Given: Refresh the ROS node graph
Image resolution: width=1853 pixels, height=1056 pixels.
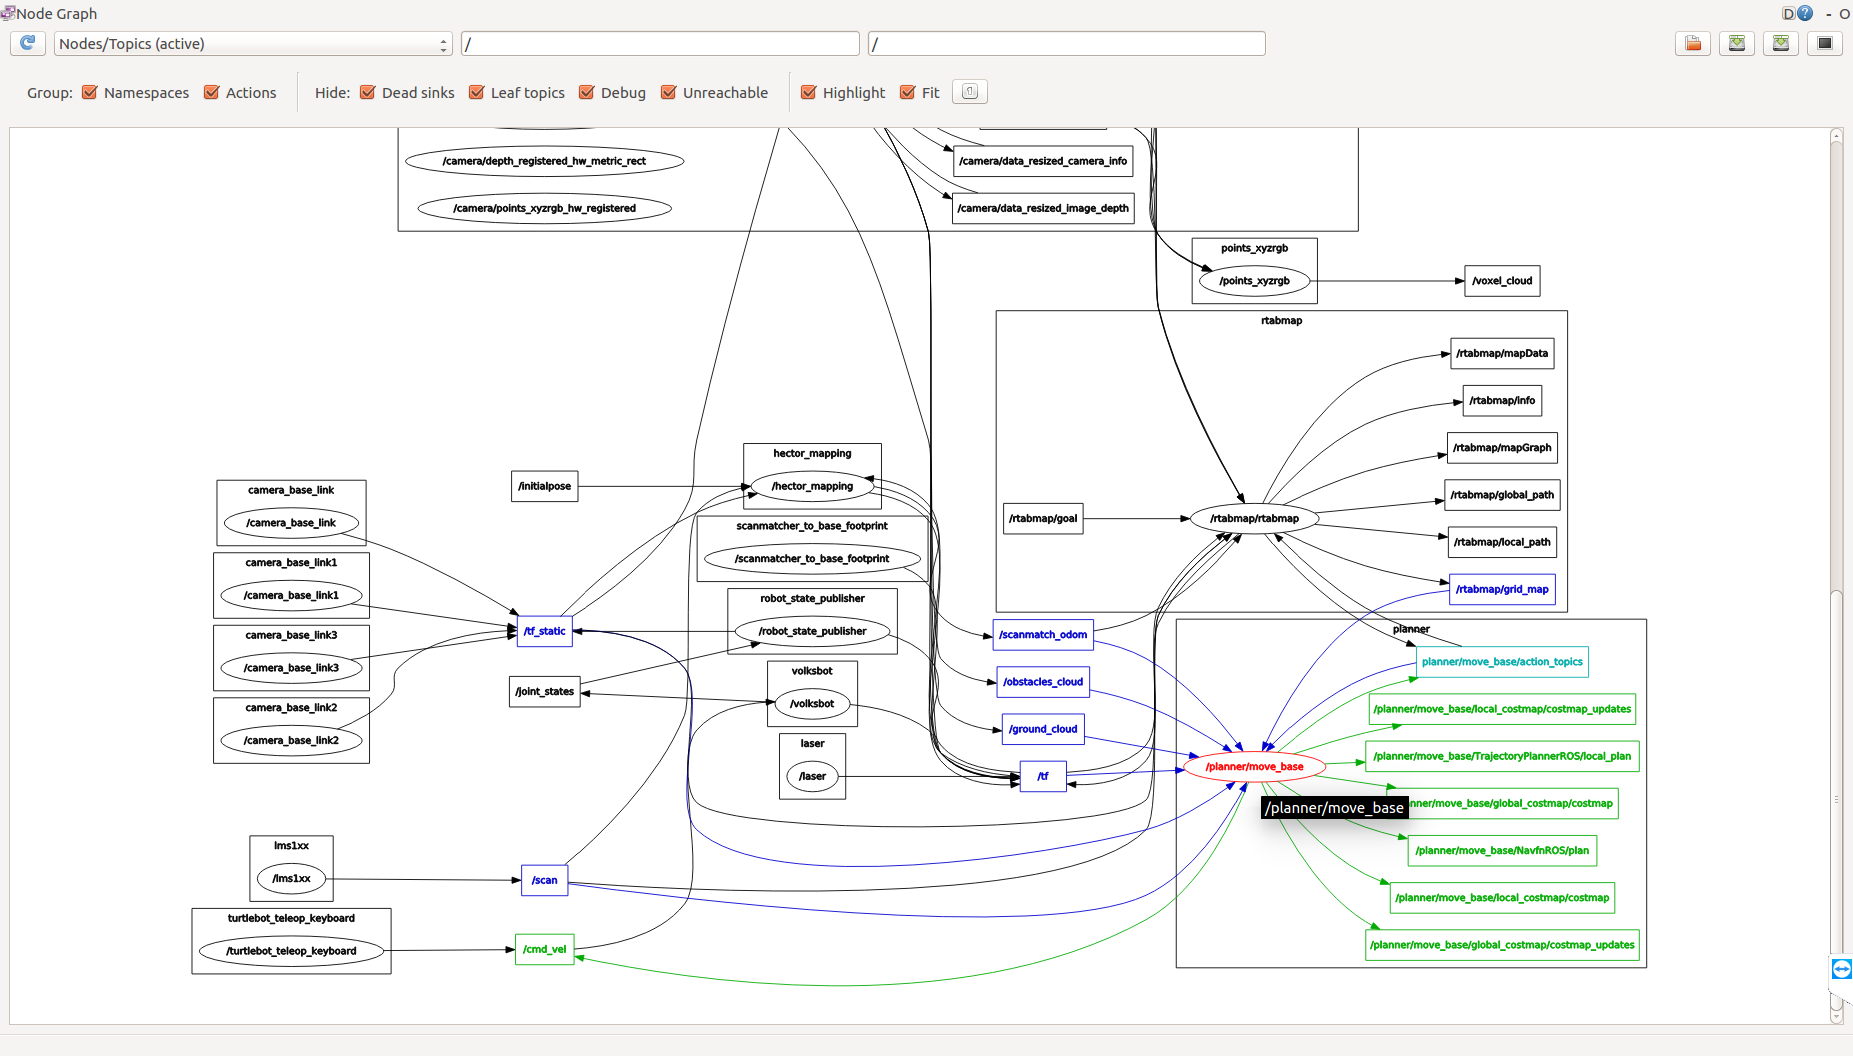Looking at the screenshot, I should (x=27, y=43).
